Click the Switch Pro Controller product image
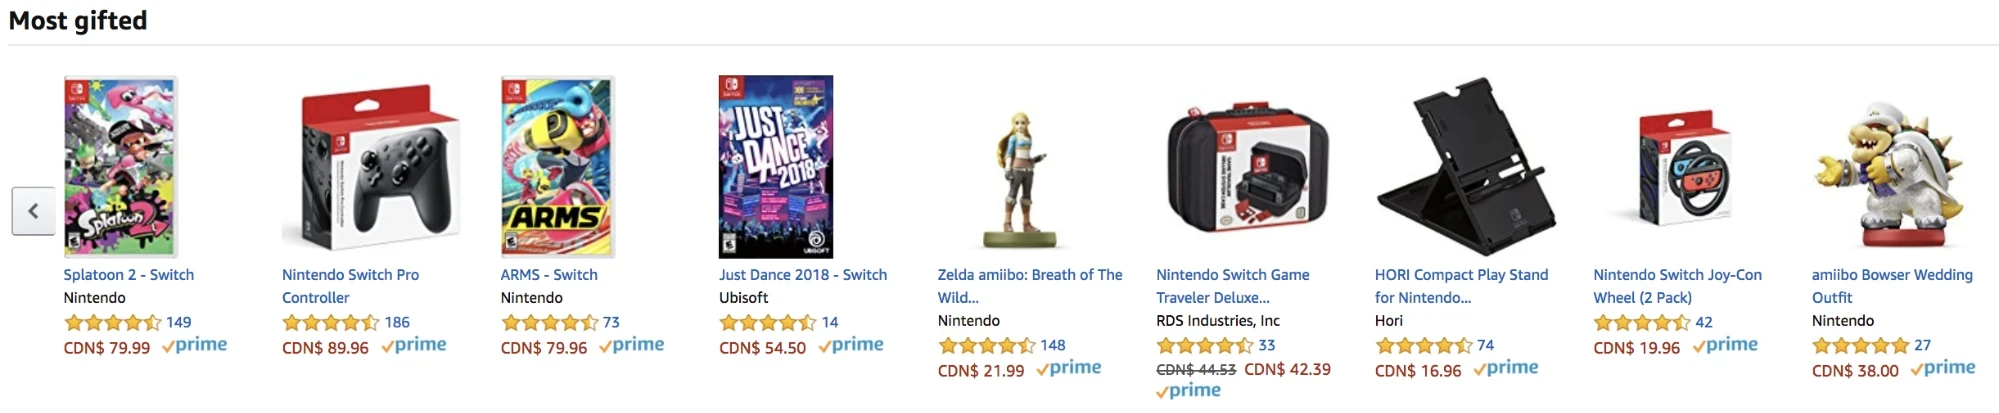 coord(370,167)
